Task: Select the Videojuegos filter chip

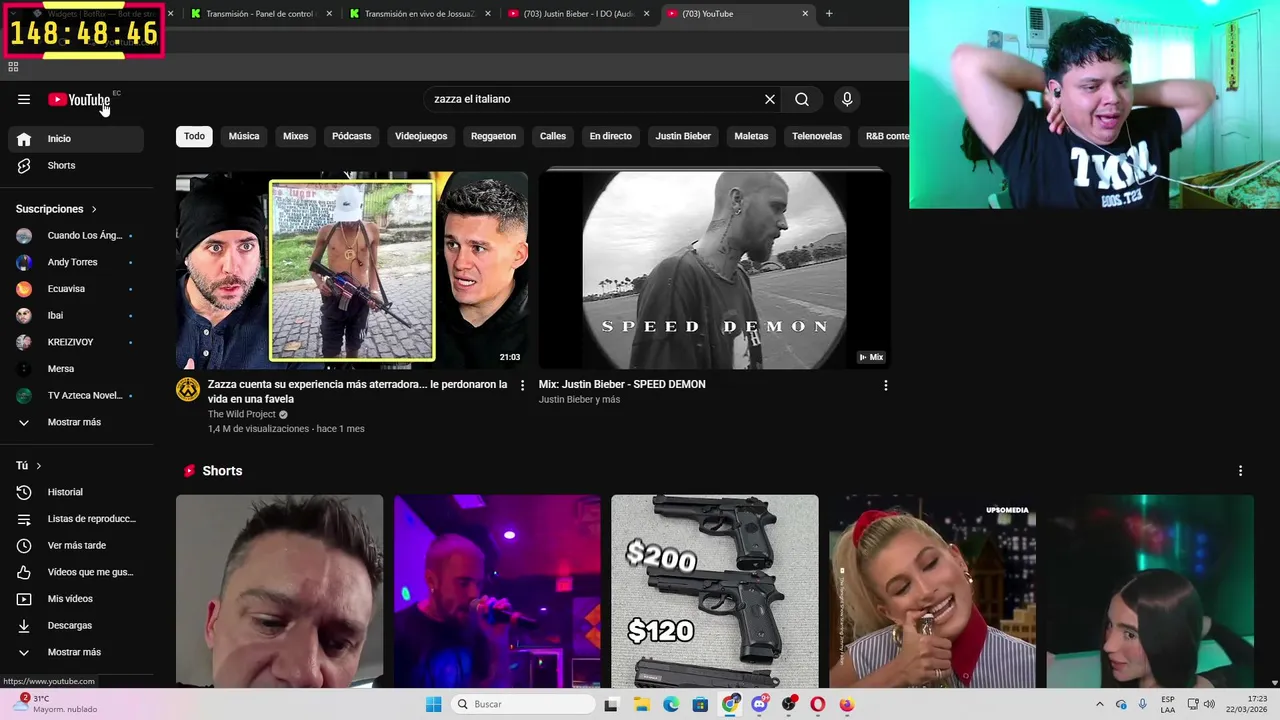Action: (421, 136)
